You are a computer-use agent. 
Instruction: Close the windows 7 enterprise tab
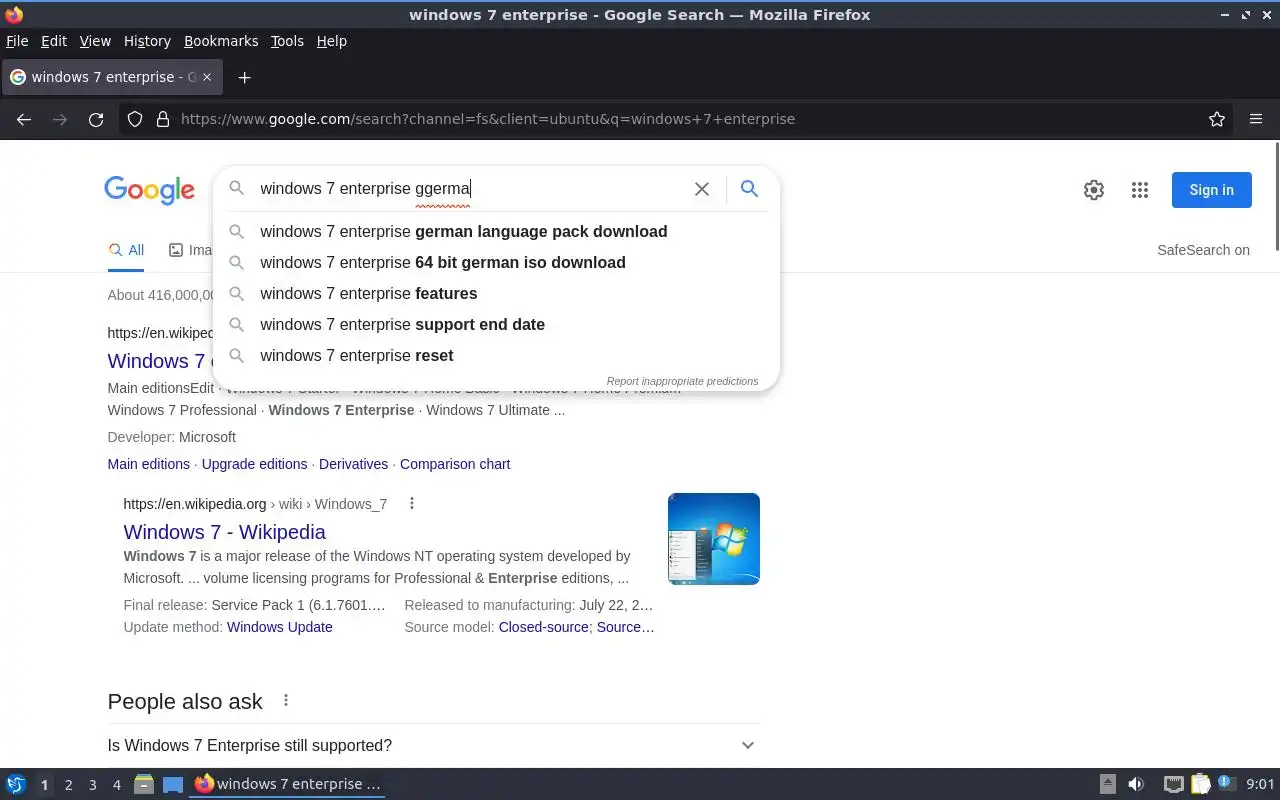click(x=207, y=77)
